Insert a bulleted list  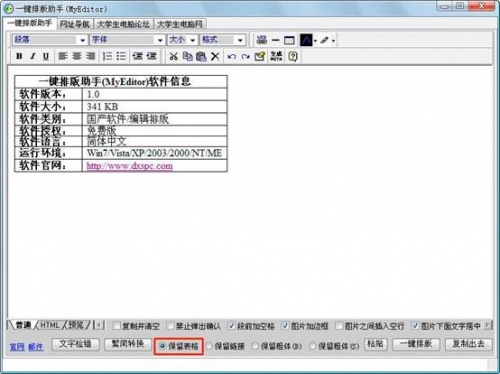coord(121,56)
